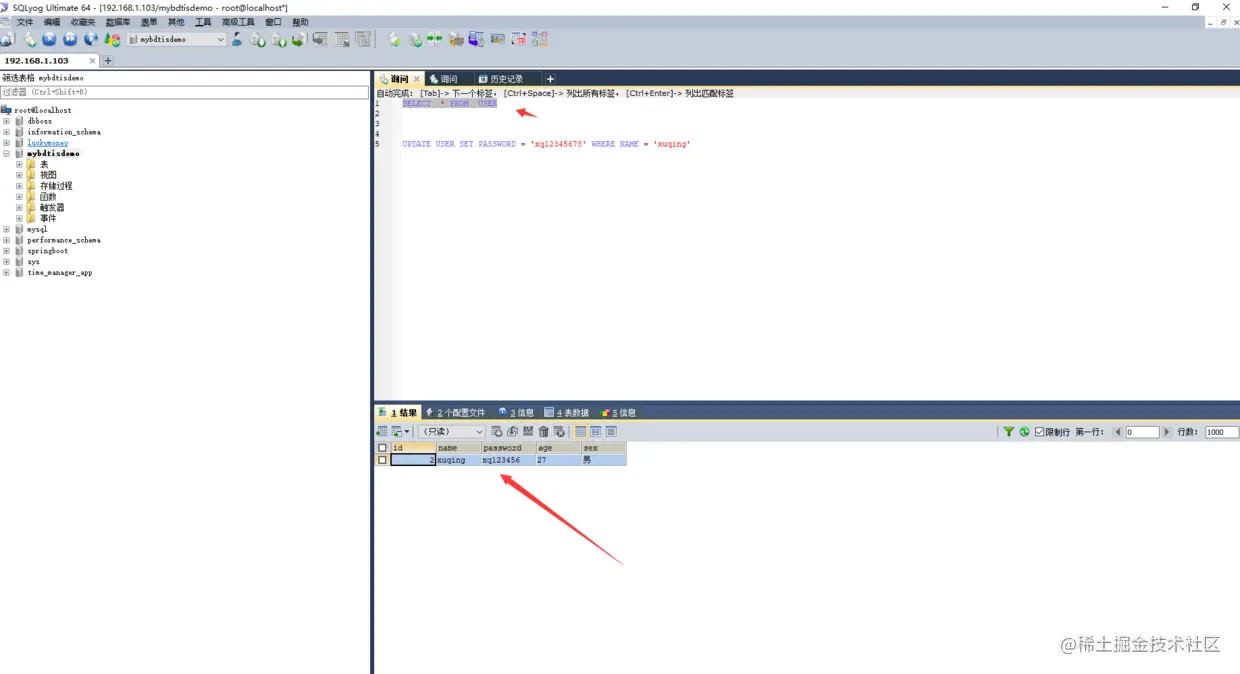This screenshot has width=1240, height=674.
Task: Select the performance_schema database
Action: (x=64, y=240)
